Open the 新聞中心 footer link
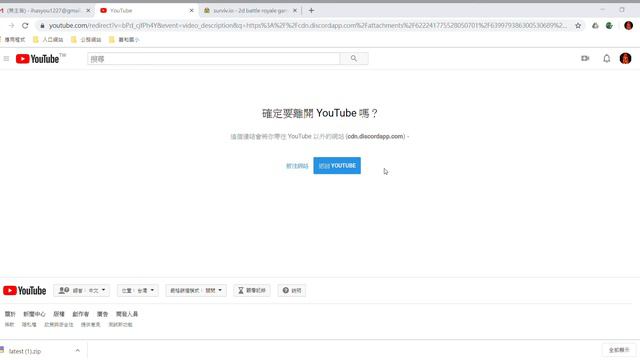The image size is (640, 360). [34, 314]
